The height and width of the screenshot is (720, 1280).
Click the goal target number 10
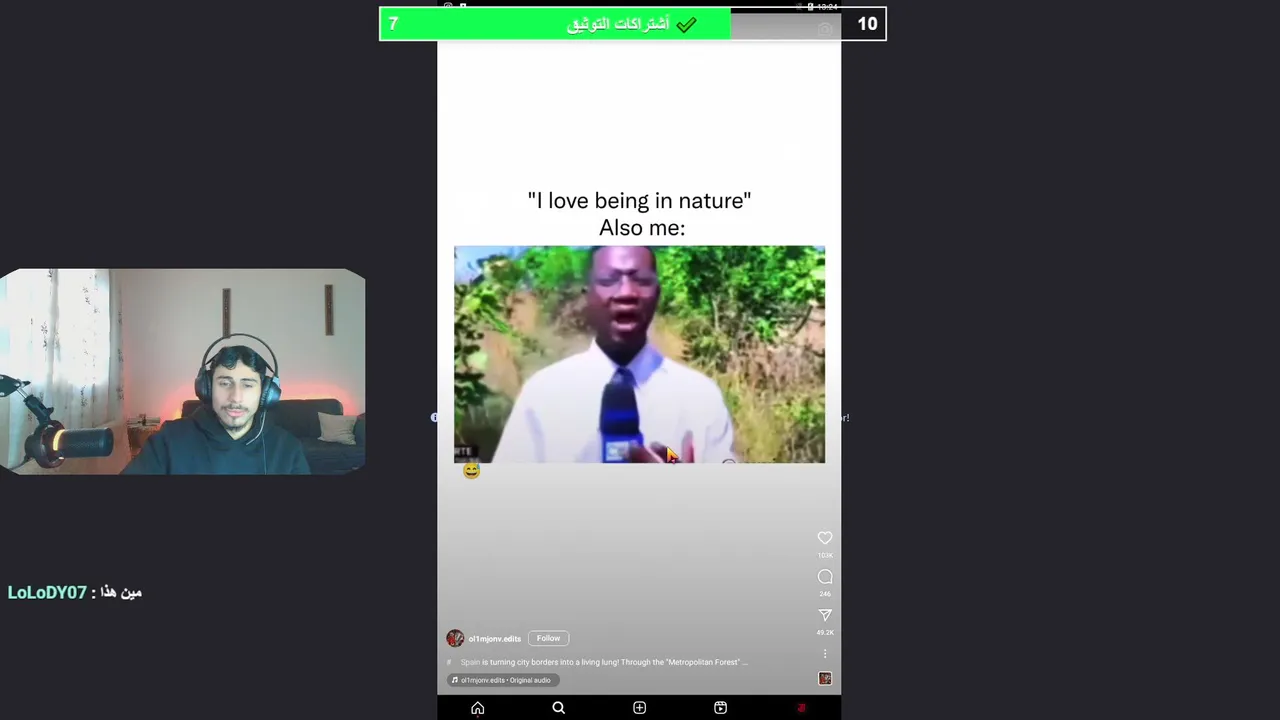pos(867,24)
